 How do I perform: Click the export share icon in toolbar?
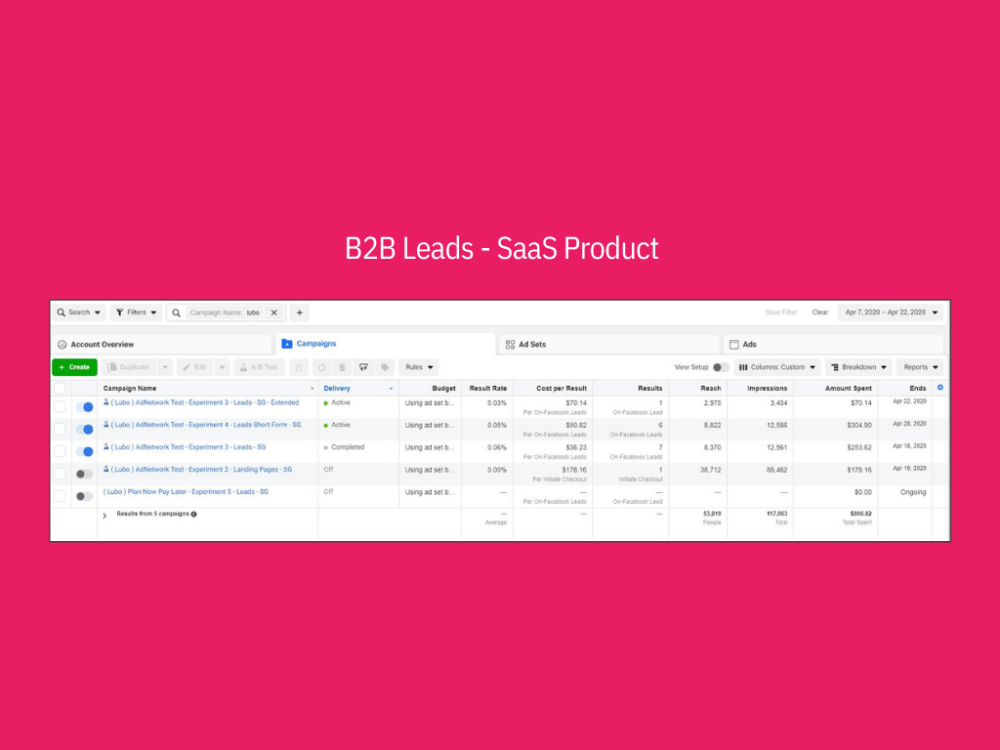tap(364, 367)
